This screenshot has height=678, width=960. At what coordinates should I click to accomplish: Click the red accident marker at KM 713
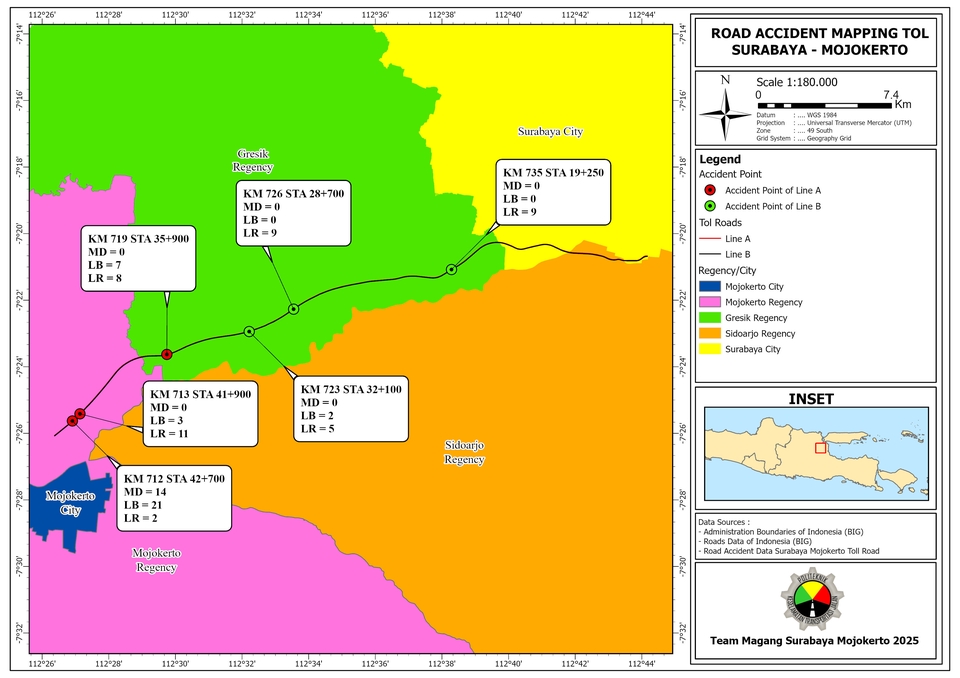point(80,414)
